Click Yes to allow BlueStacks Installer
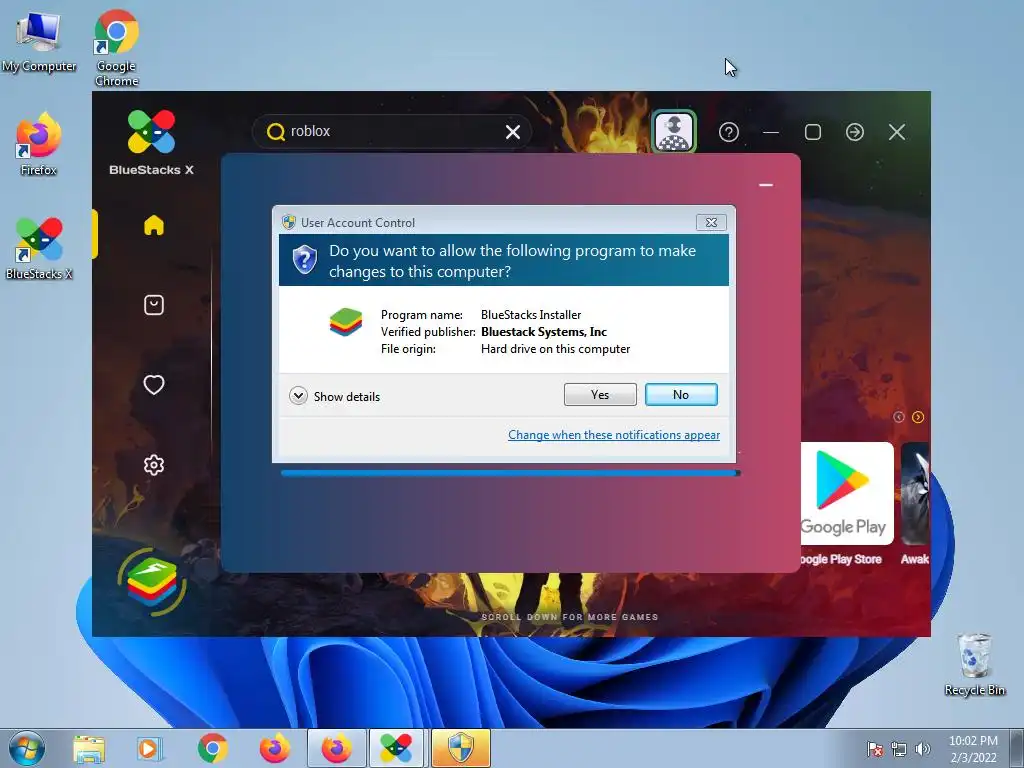1024x768 pixels. (x=600, y=394)
